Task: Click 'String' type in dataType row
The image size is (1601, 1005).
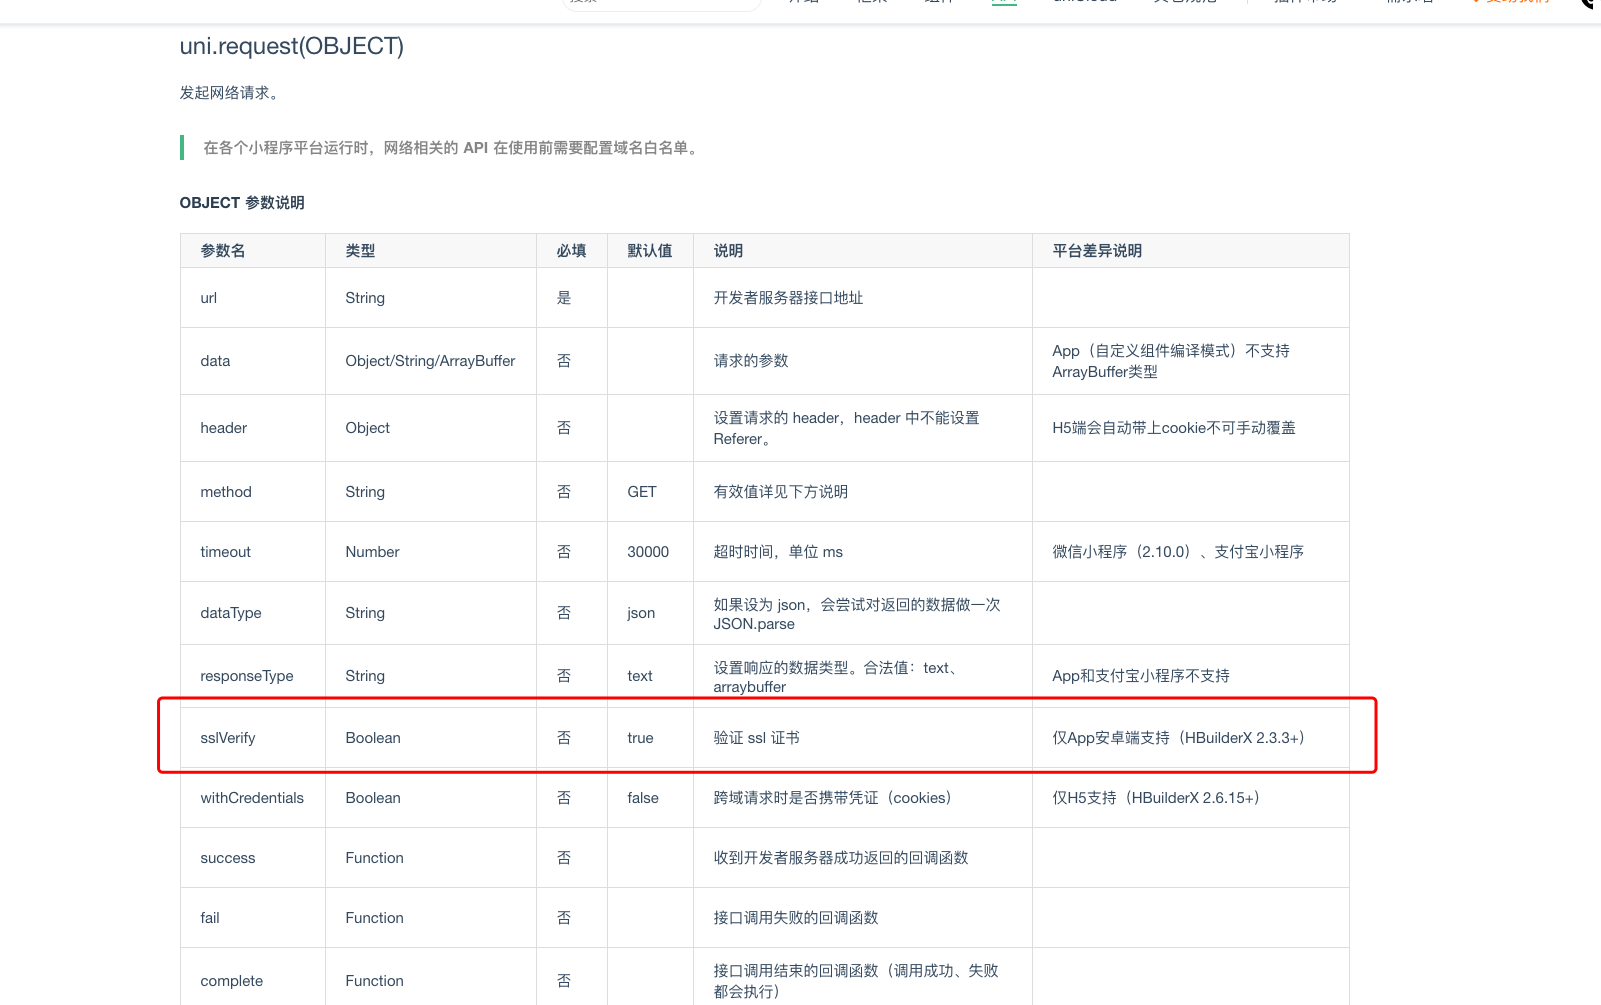Action: click(365, 613)
